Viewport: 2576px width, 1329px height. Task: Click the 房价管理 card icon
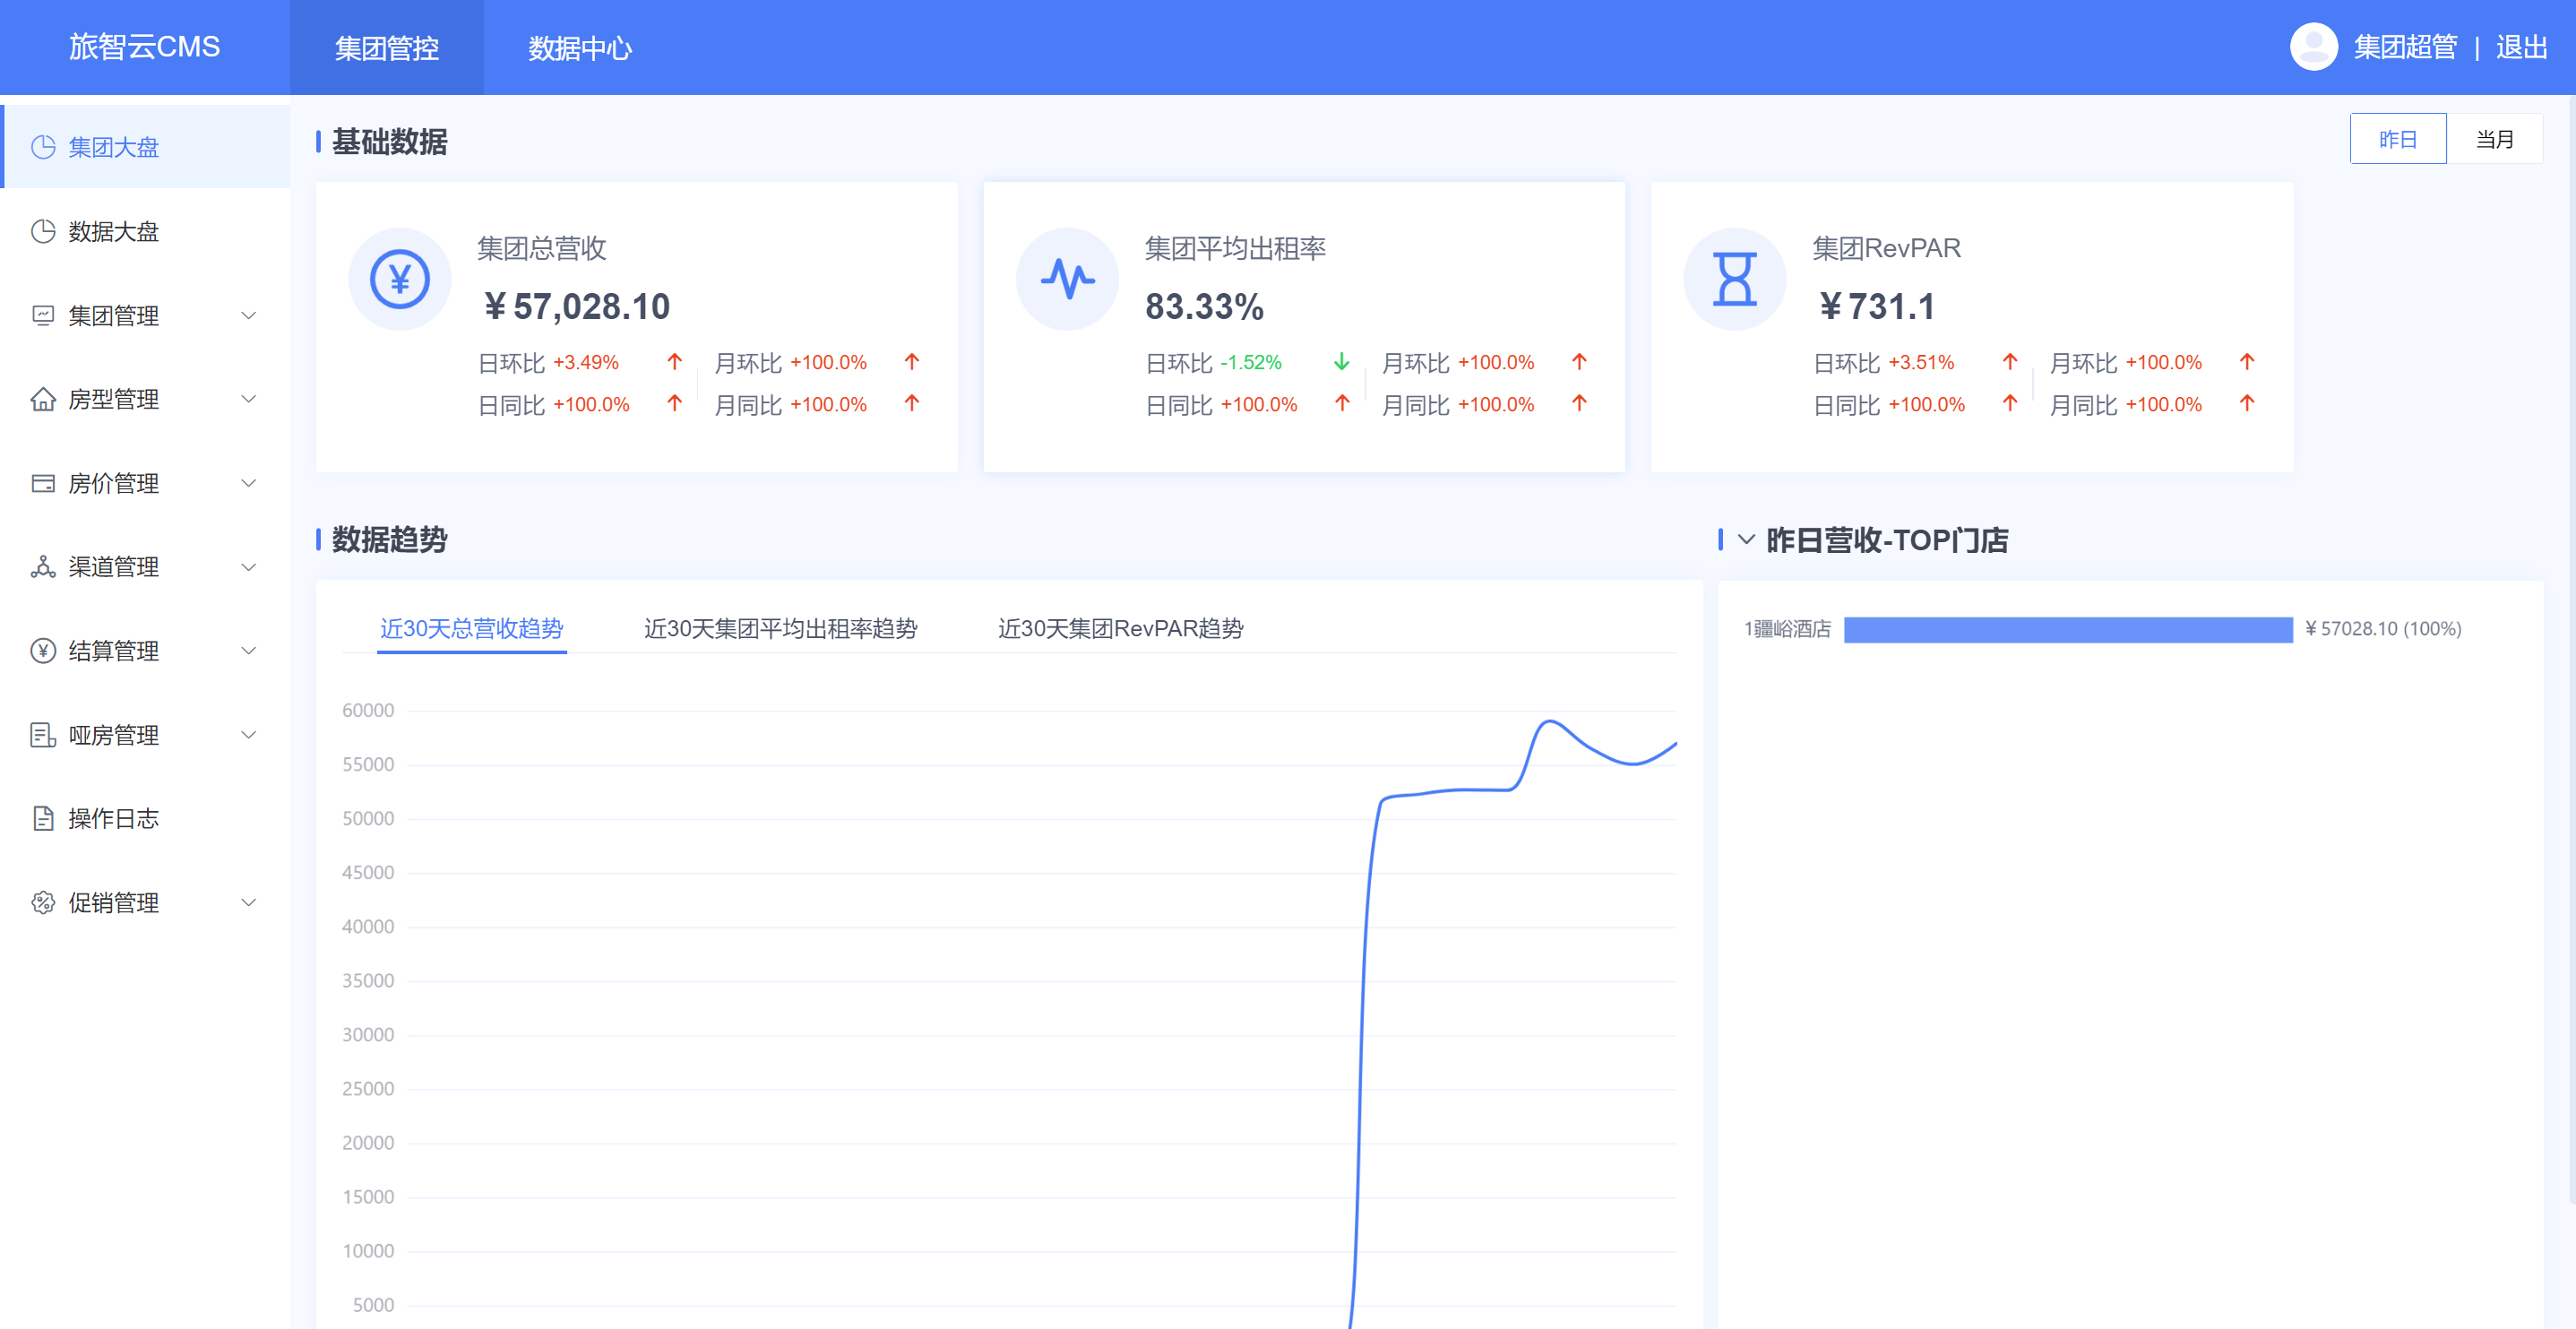[43, 483]
